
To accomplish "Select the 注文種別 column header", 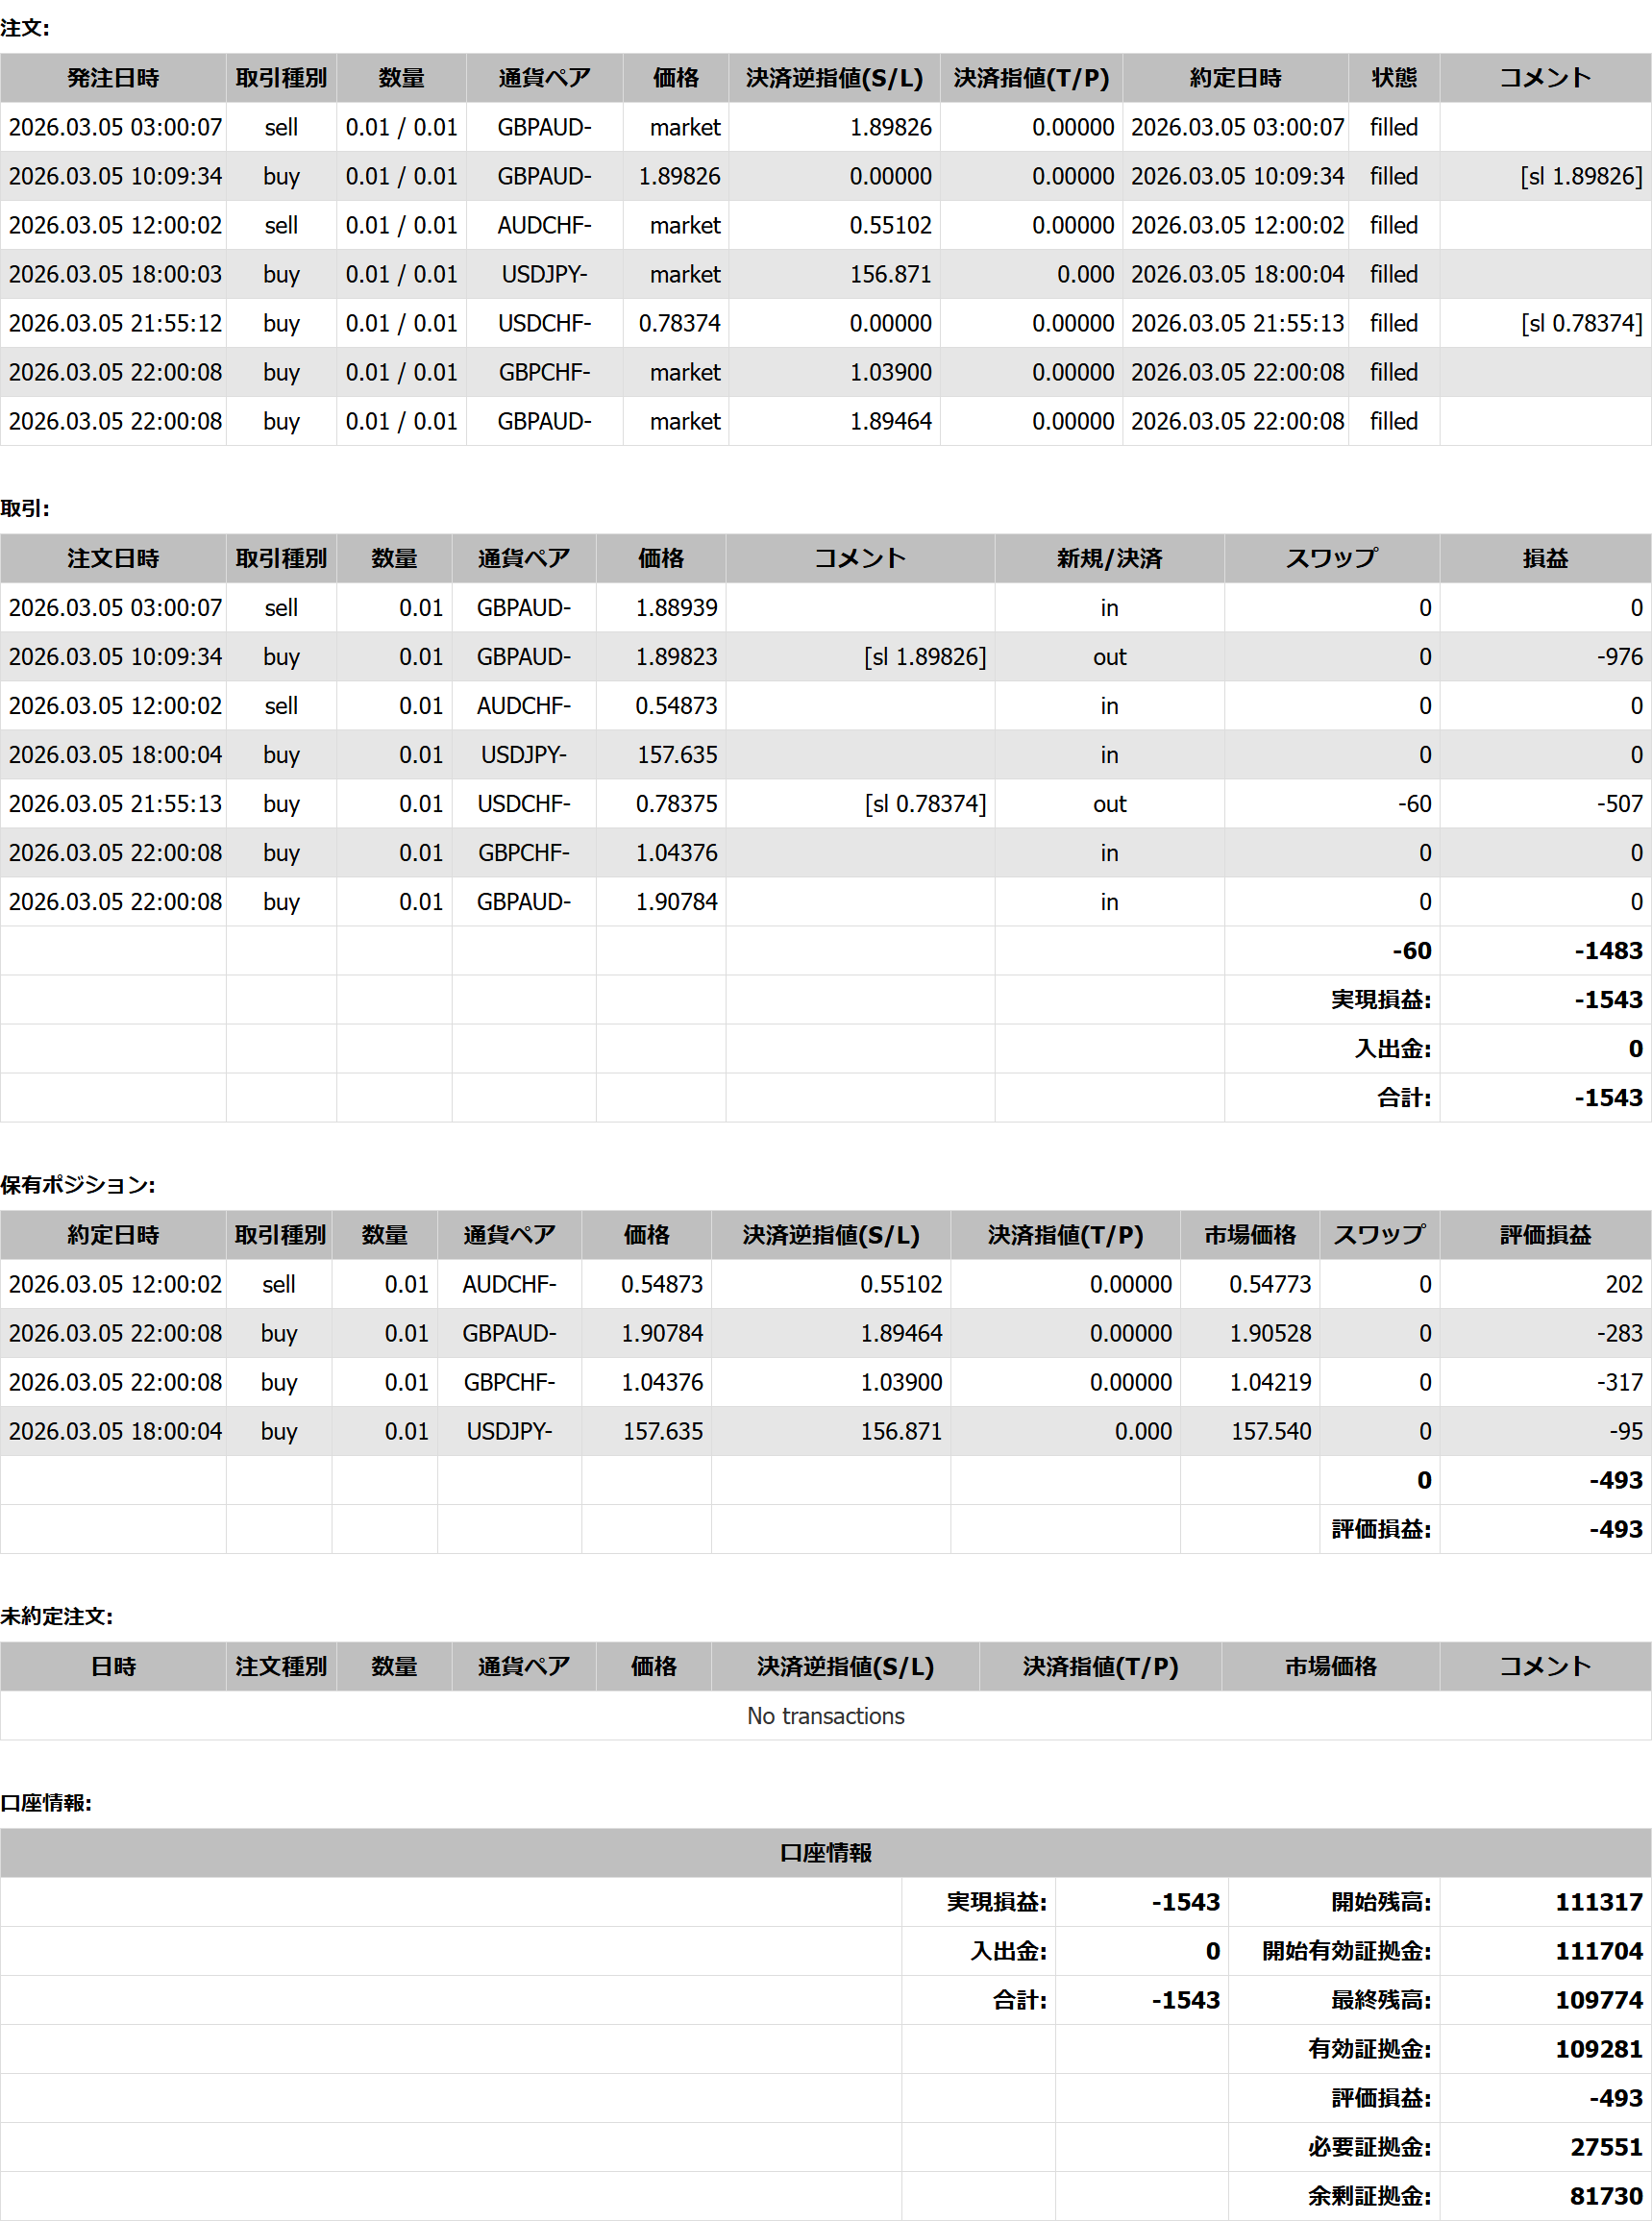I will [x=280, y=1666].
